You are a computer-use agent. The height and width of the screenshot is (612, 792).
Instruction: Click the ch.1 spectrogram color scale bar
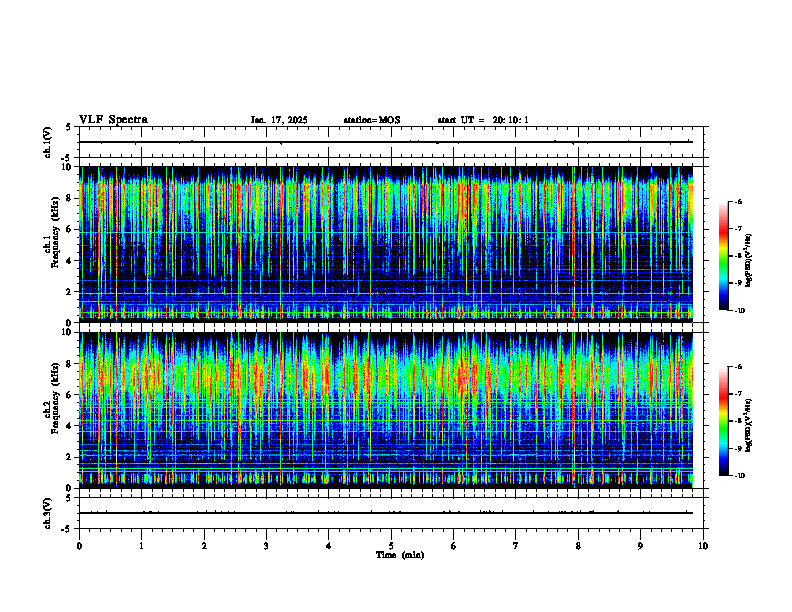point(724,256)
